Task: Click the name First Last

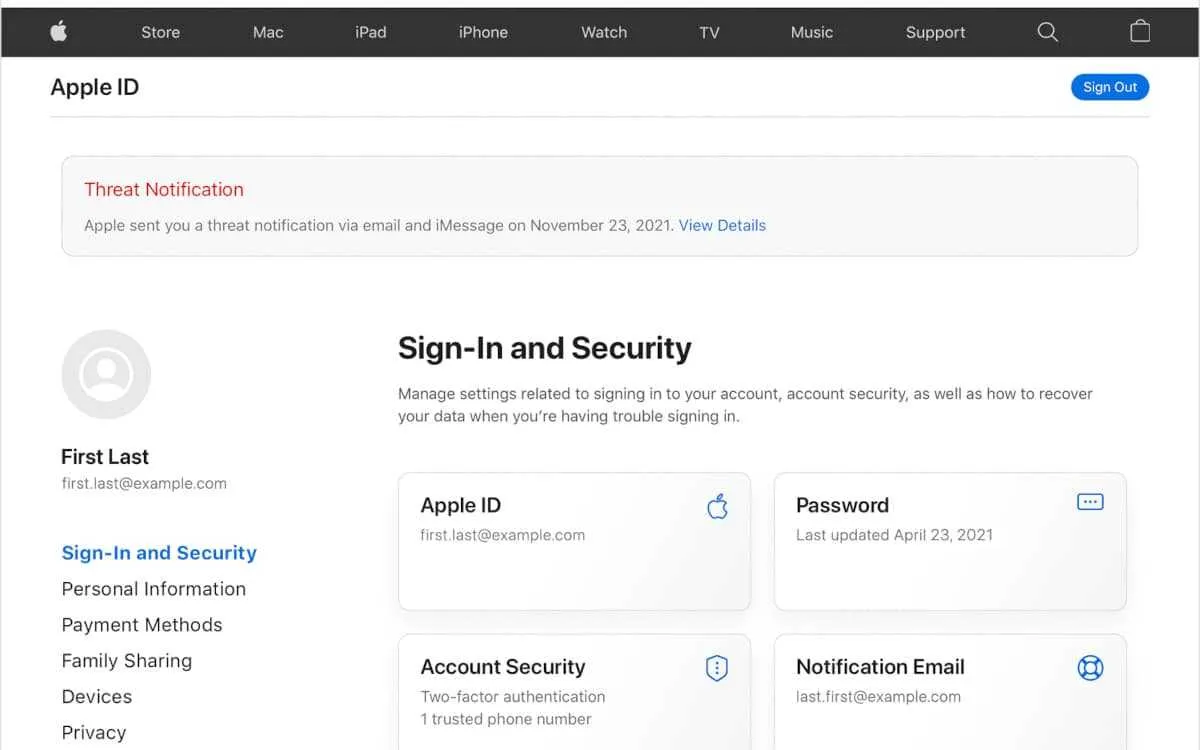Action: pyautogui.click(x=105, y=457)
